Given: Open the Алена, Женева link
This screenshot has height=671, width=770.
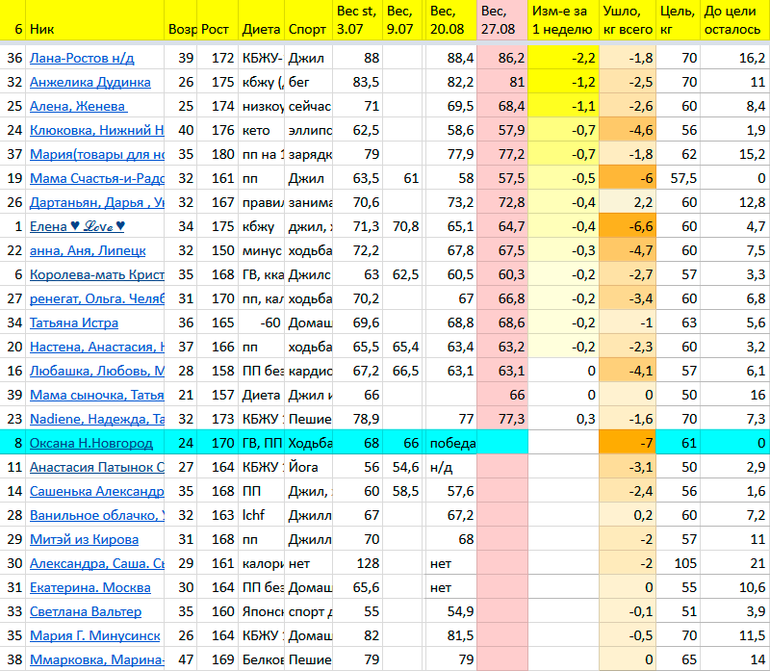Looking at the screenshot, I should 78,106.
